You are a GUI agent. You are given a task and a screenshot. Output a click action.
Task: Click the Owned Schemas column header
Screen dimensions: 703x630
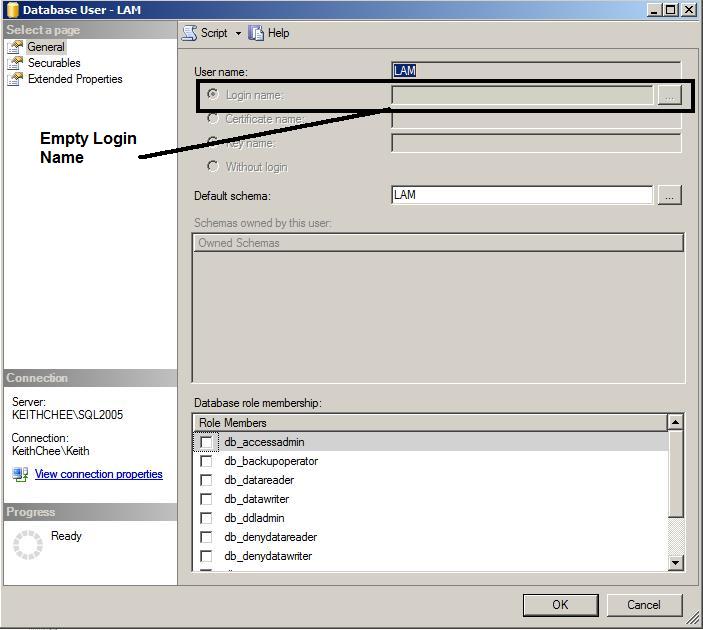[x=438, y=243]
